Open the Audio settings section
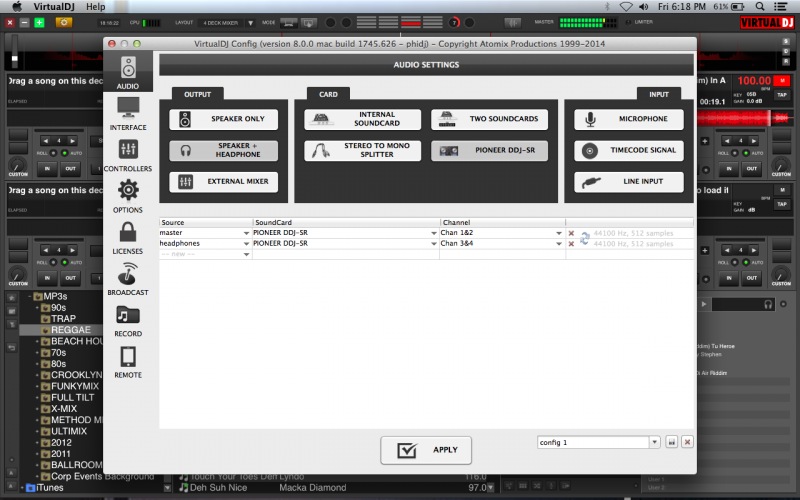The width and height of the screenshot is (800, 500). tap(128, 72)
